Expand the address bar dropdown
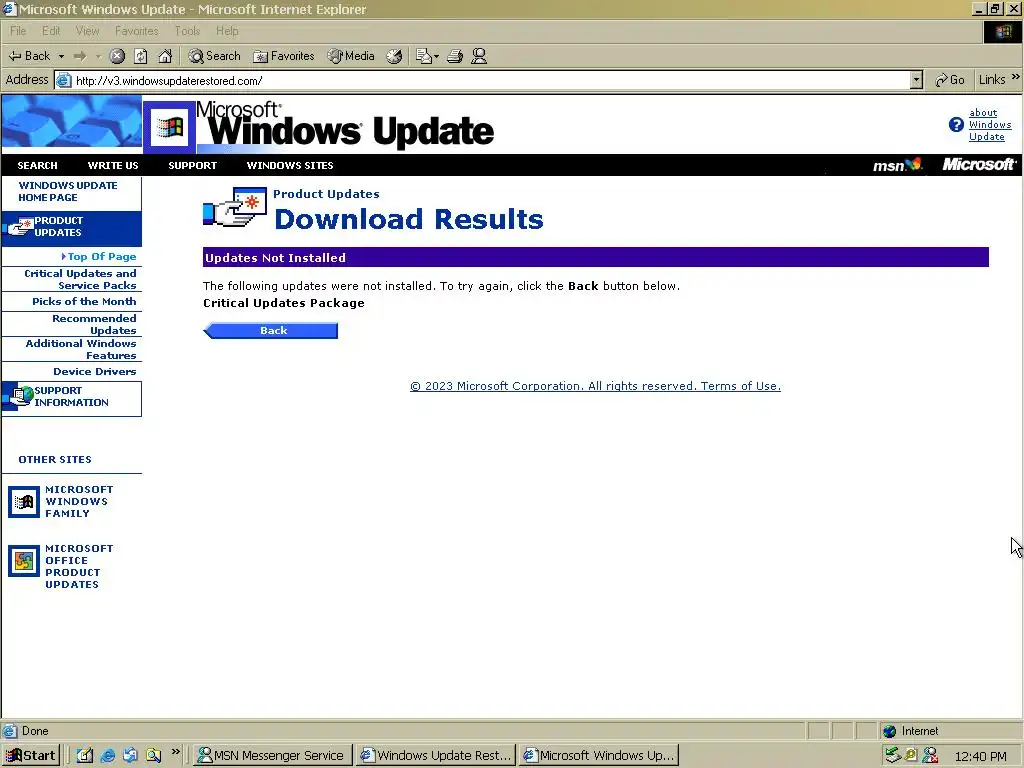Viewport: 1024px width, 768px height. [916, 80]
